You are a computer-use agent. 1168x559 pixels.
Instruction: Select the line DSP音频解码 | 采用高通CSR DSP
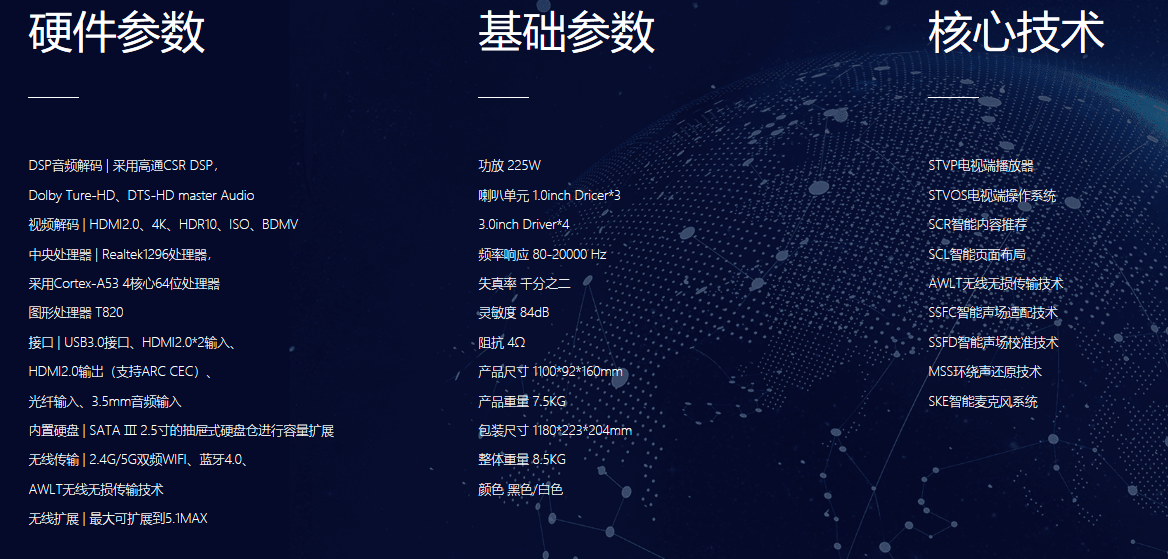(x=123, y=165)
